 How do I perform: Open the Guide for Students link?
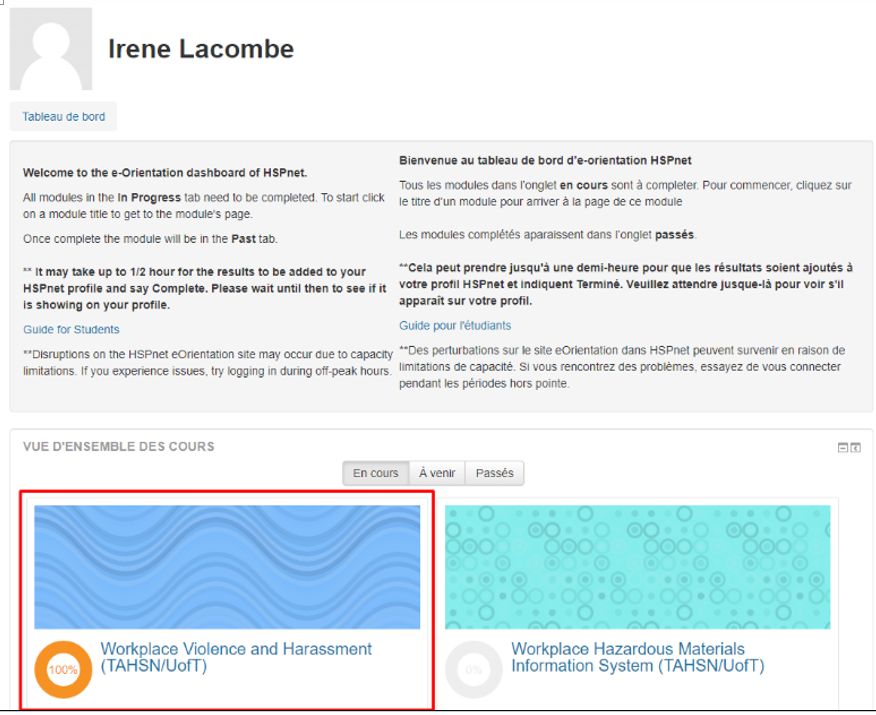point(71,330)
